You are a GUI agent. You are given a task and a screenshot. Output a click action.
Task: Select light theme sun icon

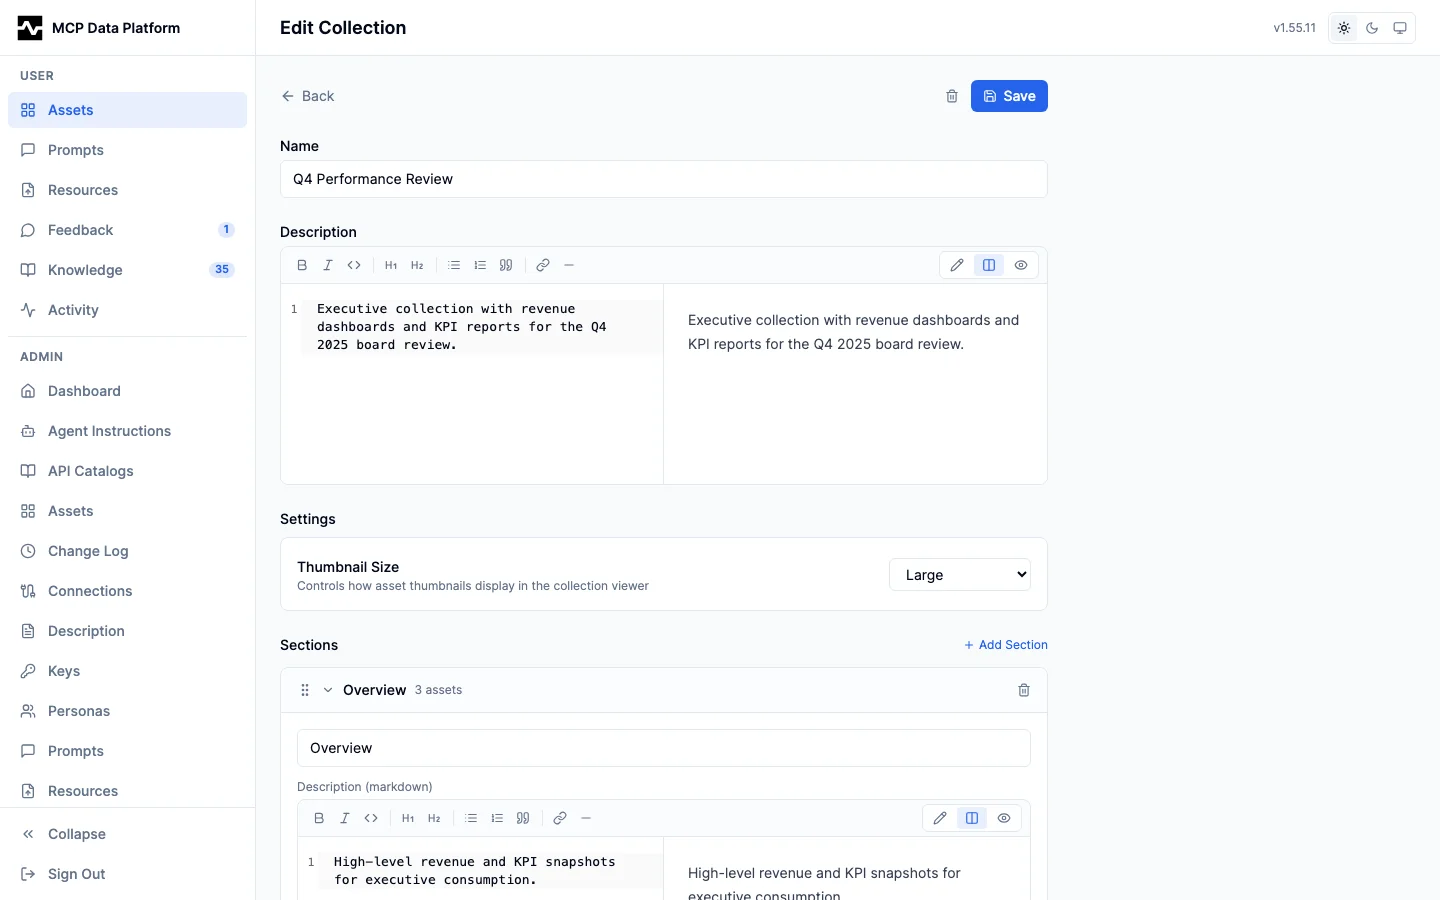click(x=1344, y=28)
